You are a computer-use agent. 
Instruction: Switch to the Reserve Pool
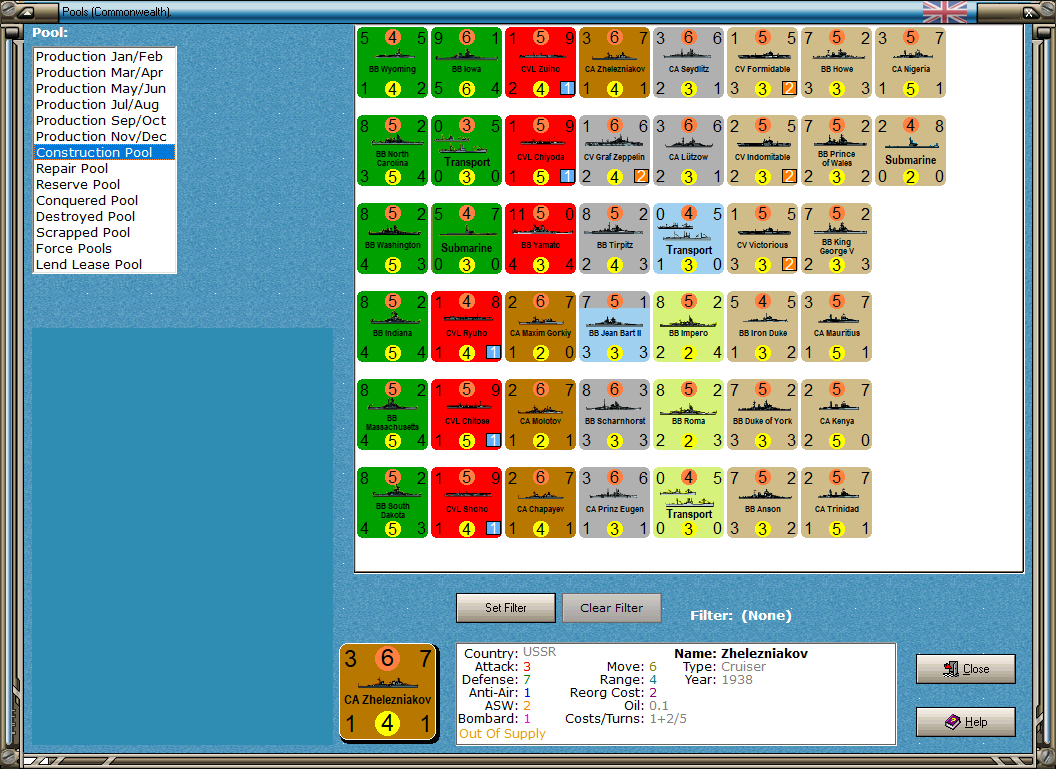pyautogui.click(x=104, y=185)
